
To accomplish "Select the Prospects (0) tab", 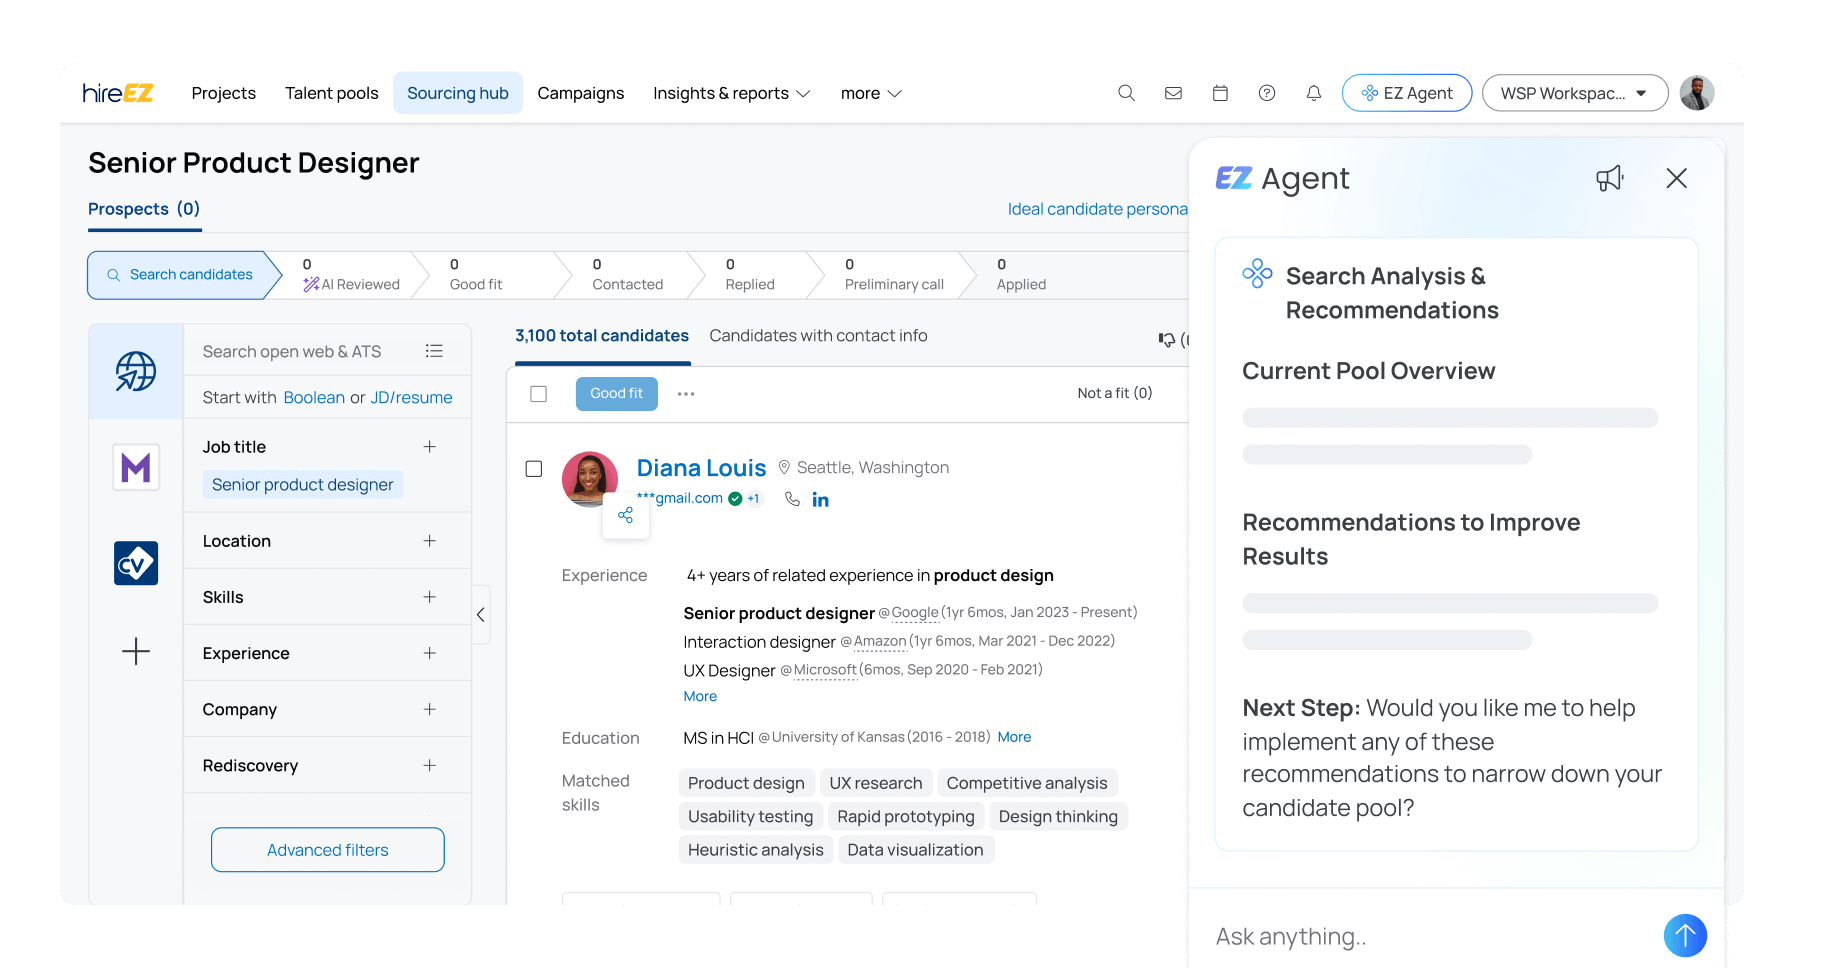I will [x=144, y=209].
